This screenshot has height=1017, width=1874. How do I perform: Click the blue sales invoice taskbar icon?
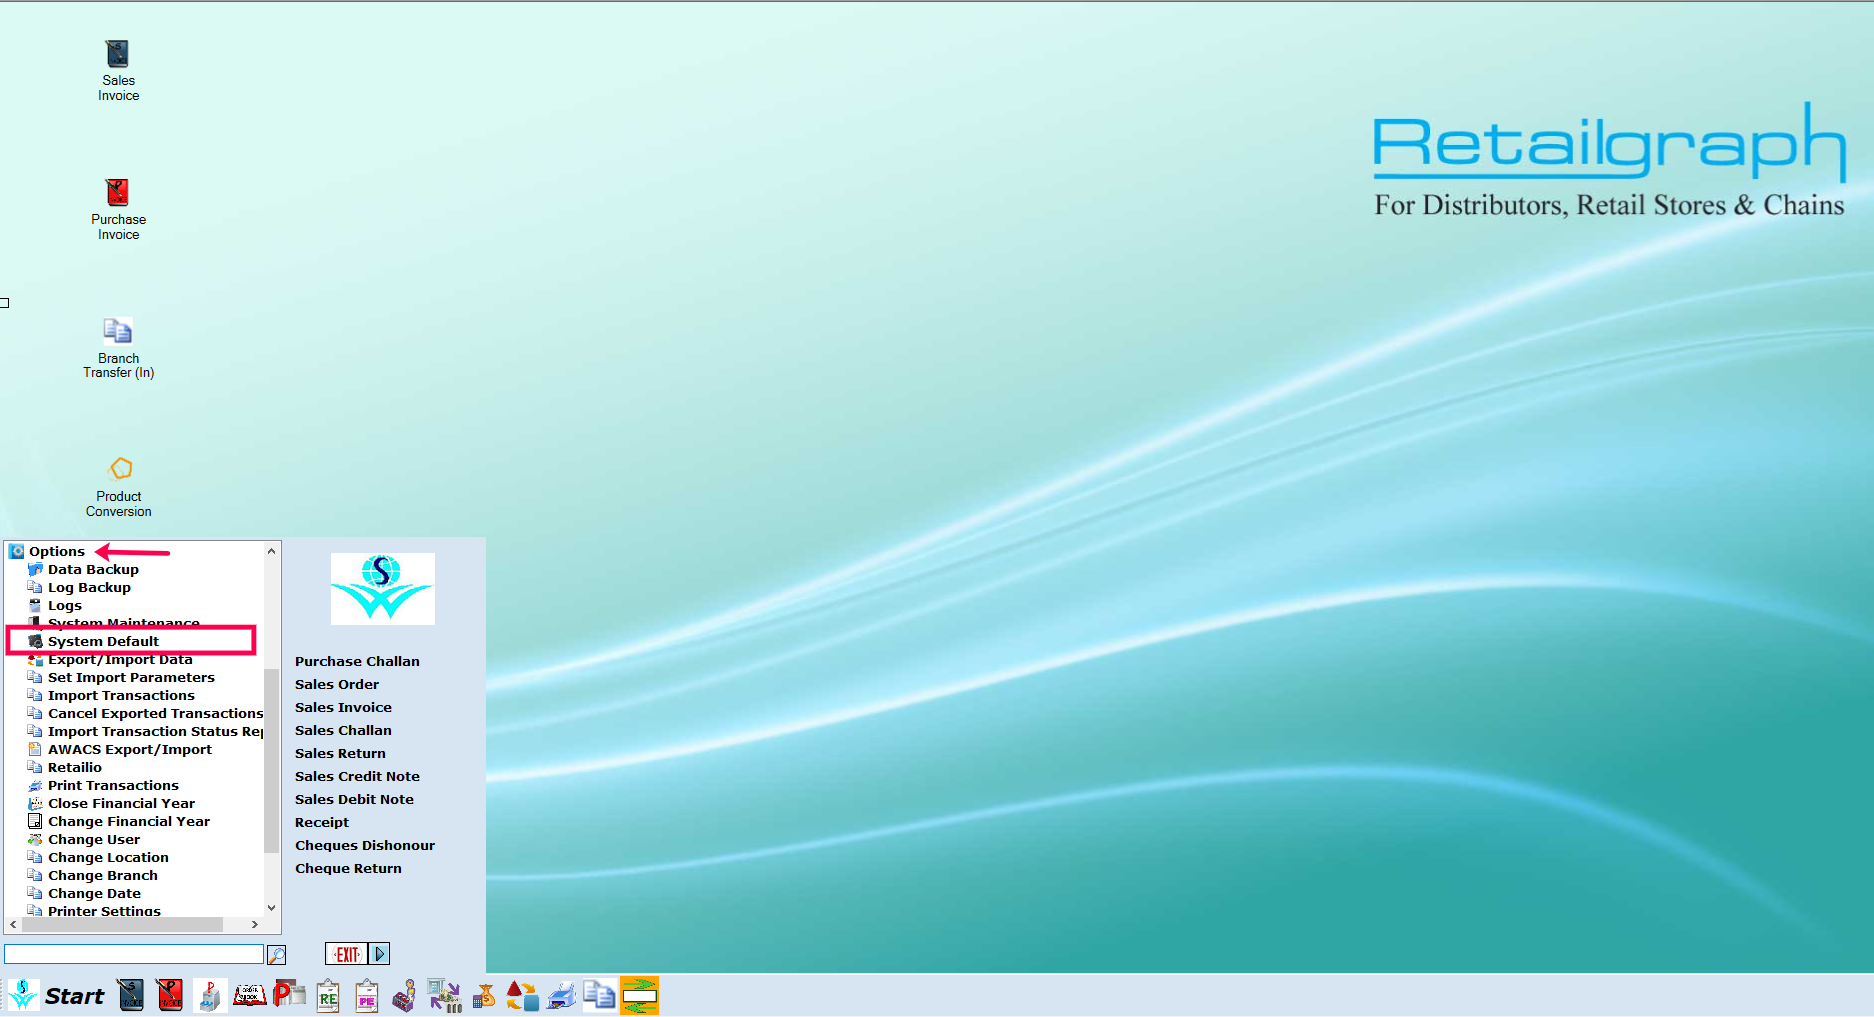131,995
